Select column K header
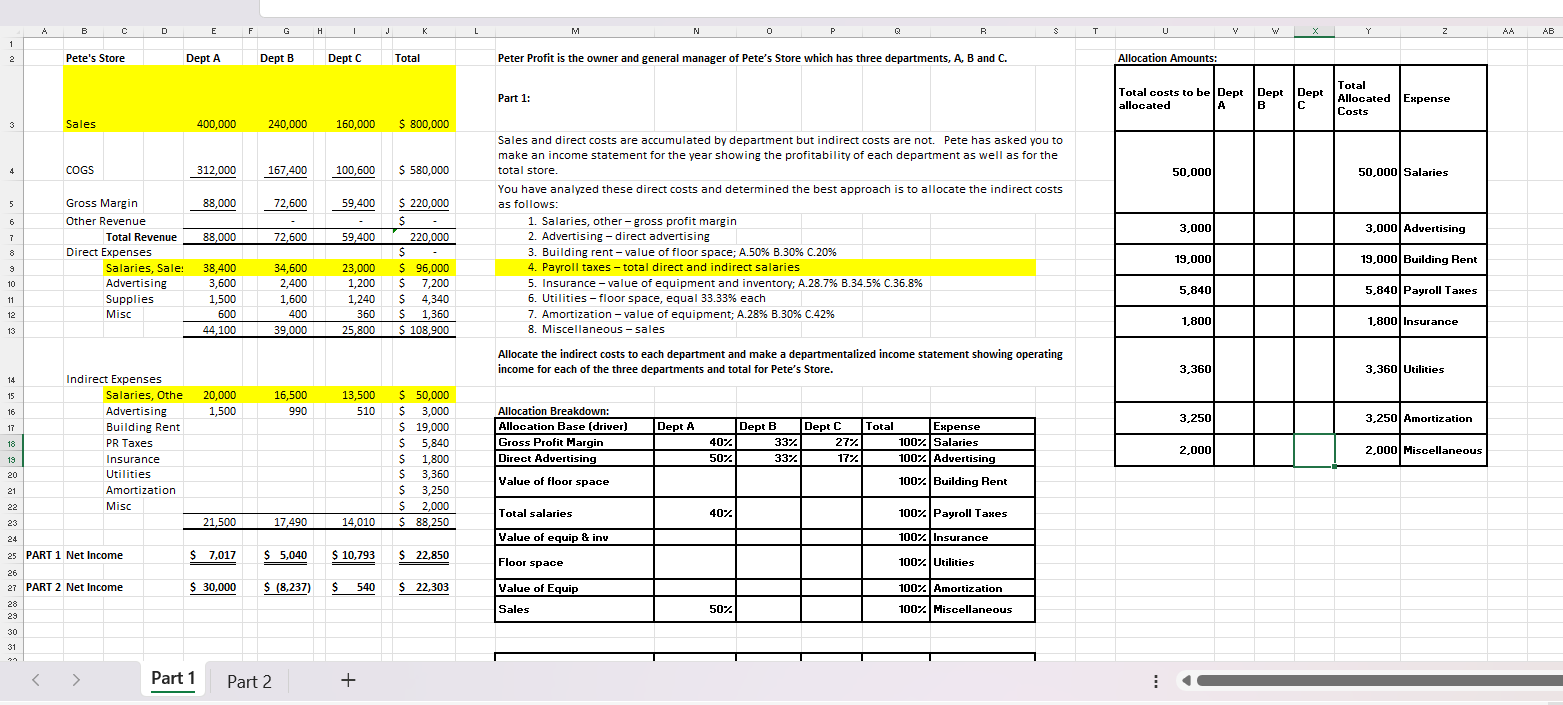Image resolution: width=1563 pixels, height=705 pixels. [x=424, y=30]
